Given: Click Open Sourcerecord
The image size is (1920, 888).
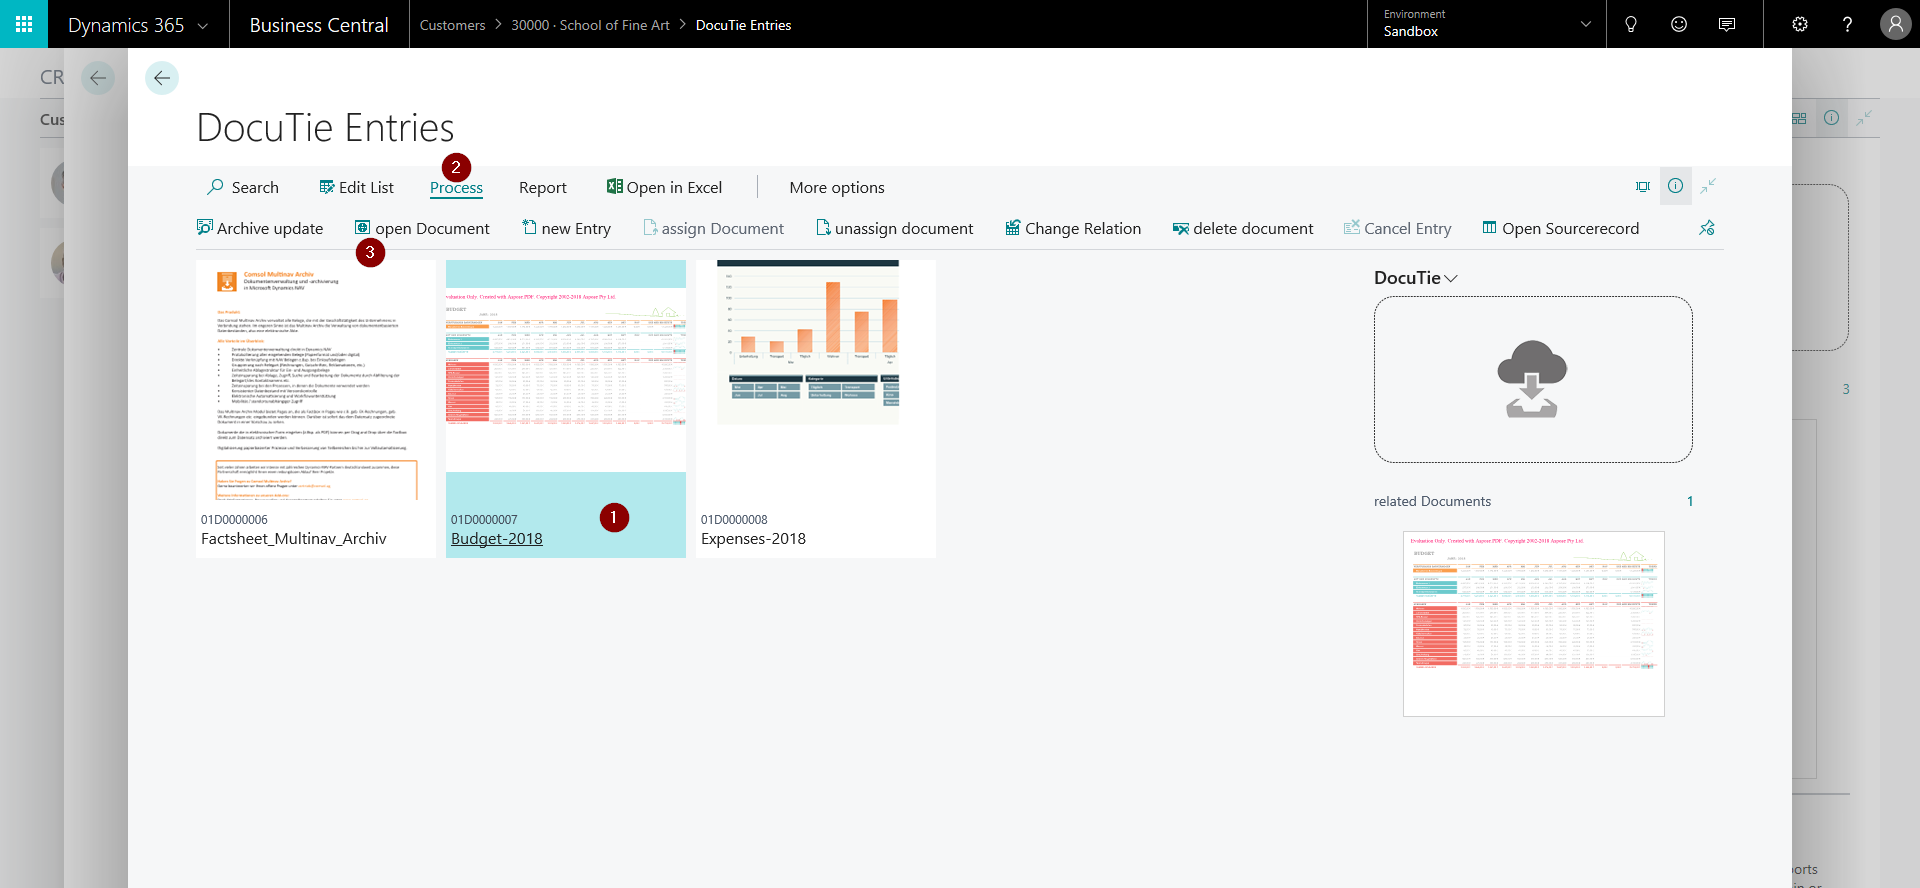Looking at the screenshot, I should pyautogui.click(x=1560, y=228).
